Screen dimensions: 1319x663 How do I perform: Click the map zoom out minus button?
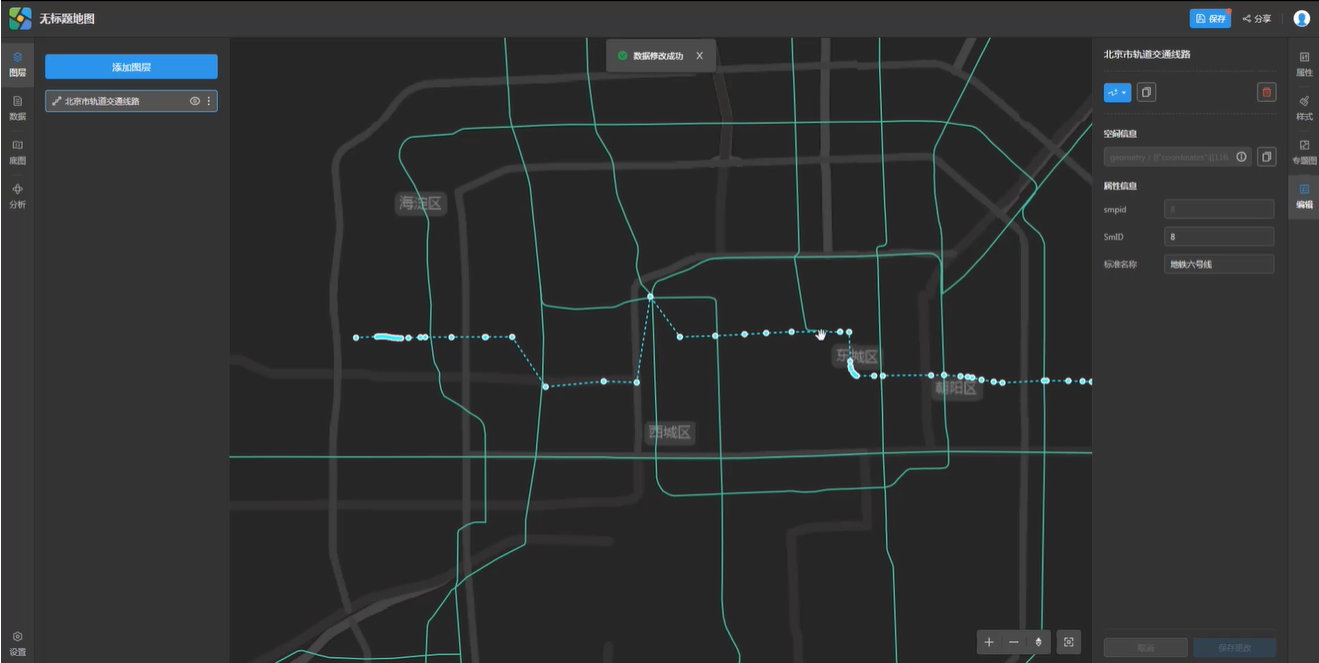pos(1014,642)
